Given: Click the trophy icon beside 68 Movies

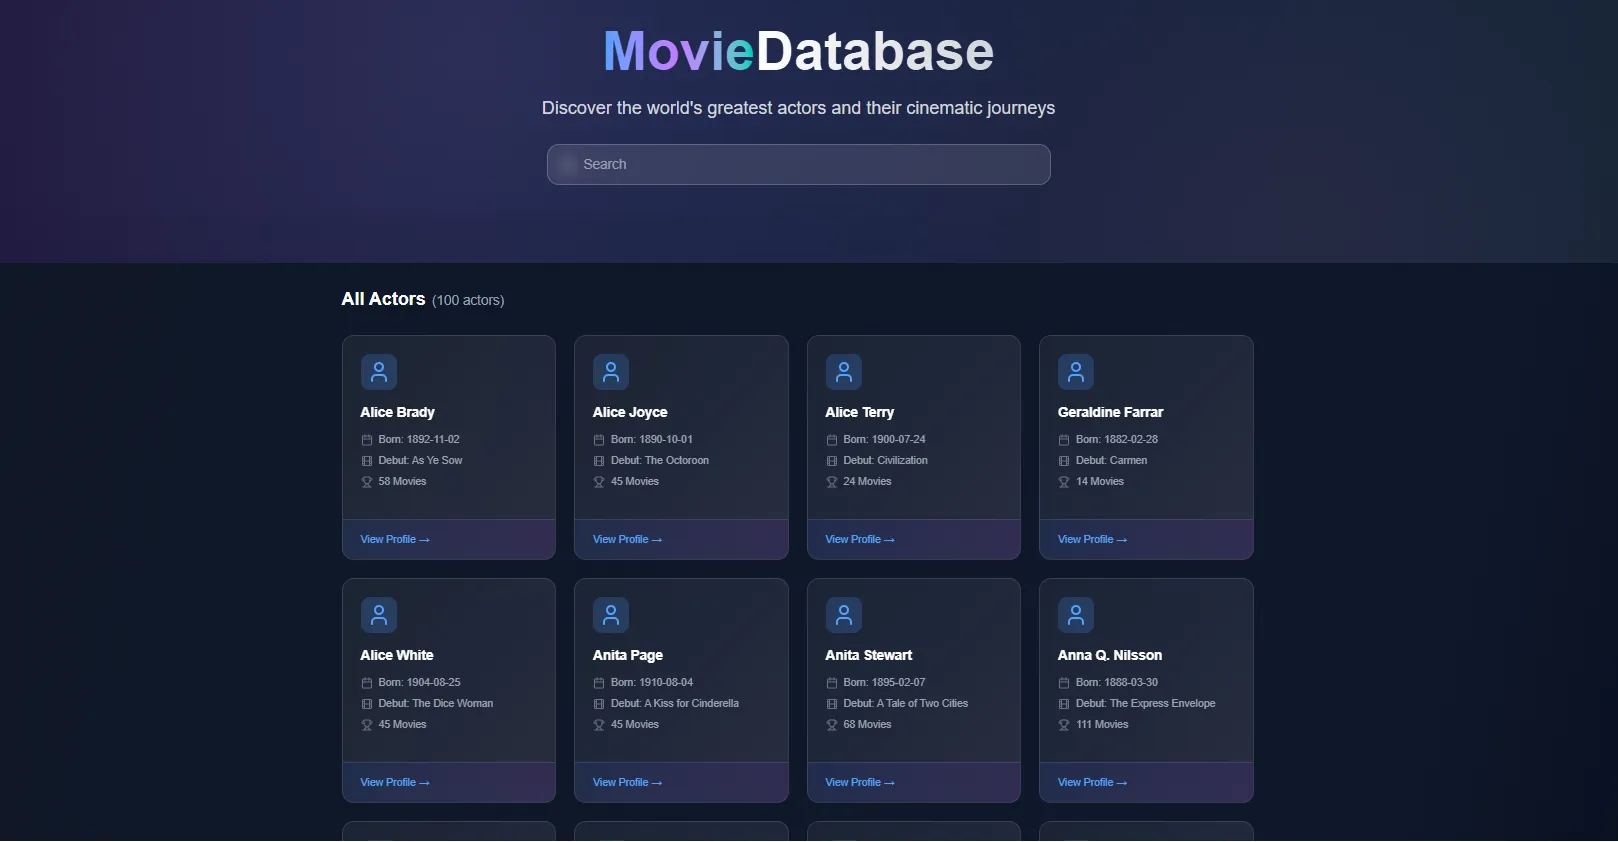Looking at the screenshot, I should pos(832,725).
